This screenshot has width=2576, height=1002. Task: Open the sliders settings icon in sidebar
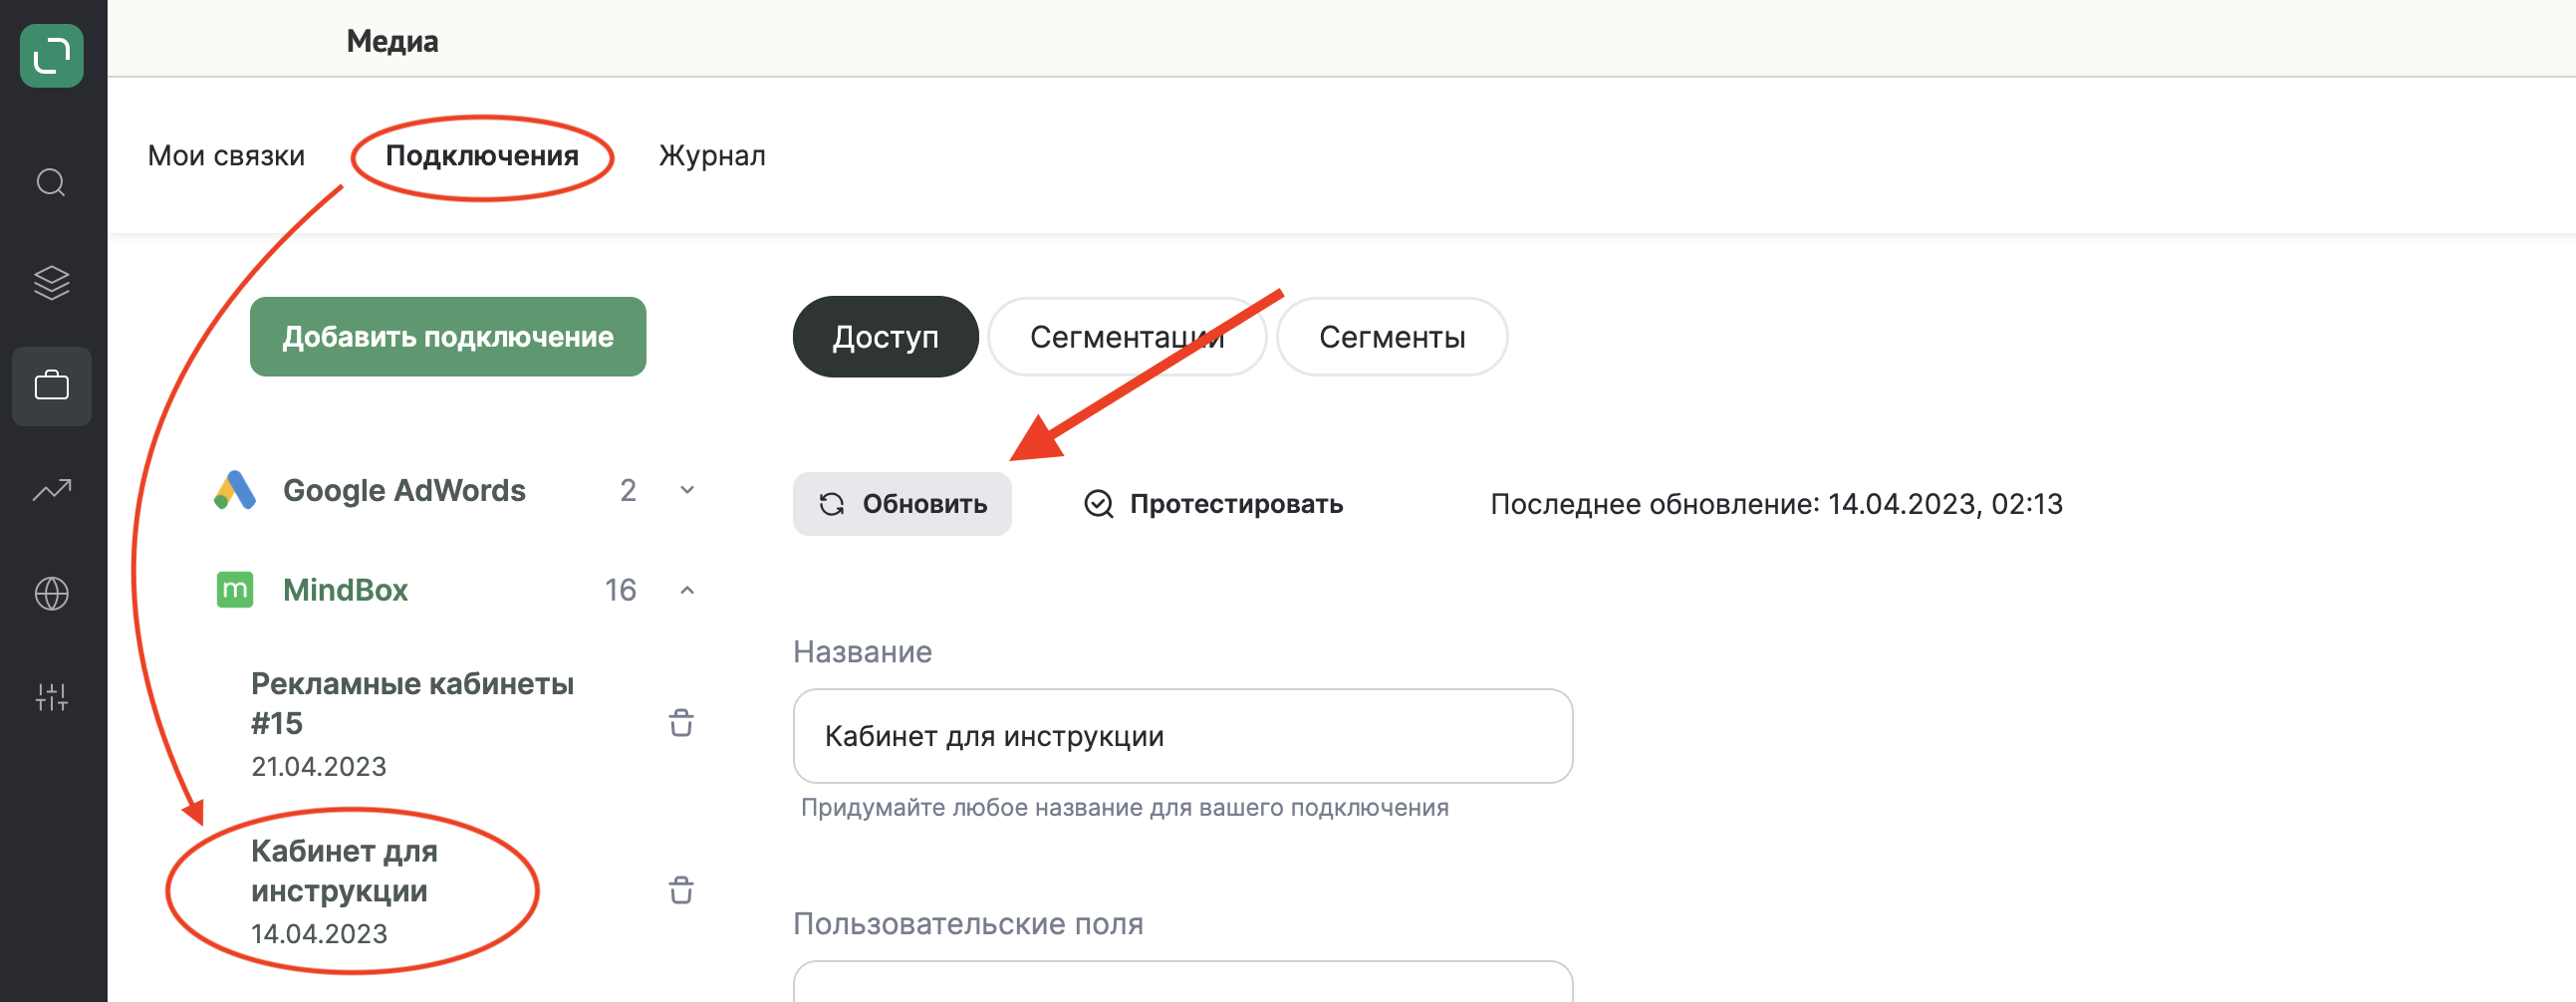[52, 697]
